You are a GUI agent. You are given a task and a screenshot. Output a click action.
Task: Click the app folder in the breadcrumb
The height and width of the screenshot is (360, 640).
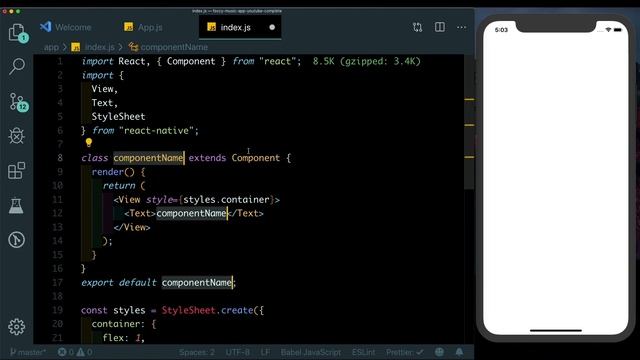(x=51, y=47)
